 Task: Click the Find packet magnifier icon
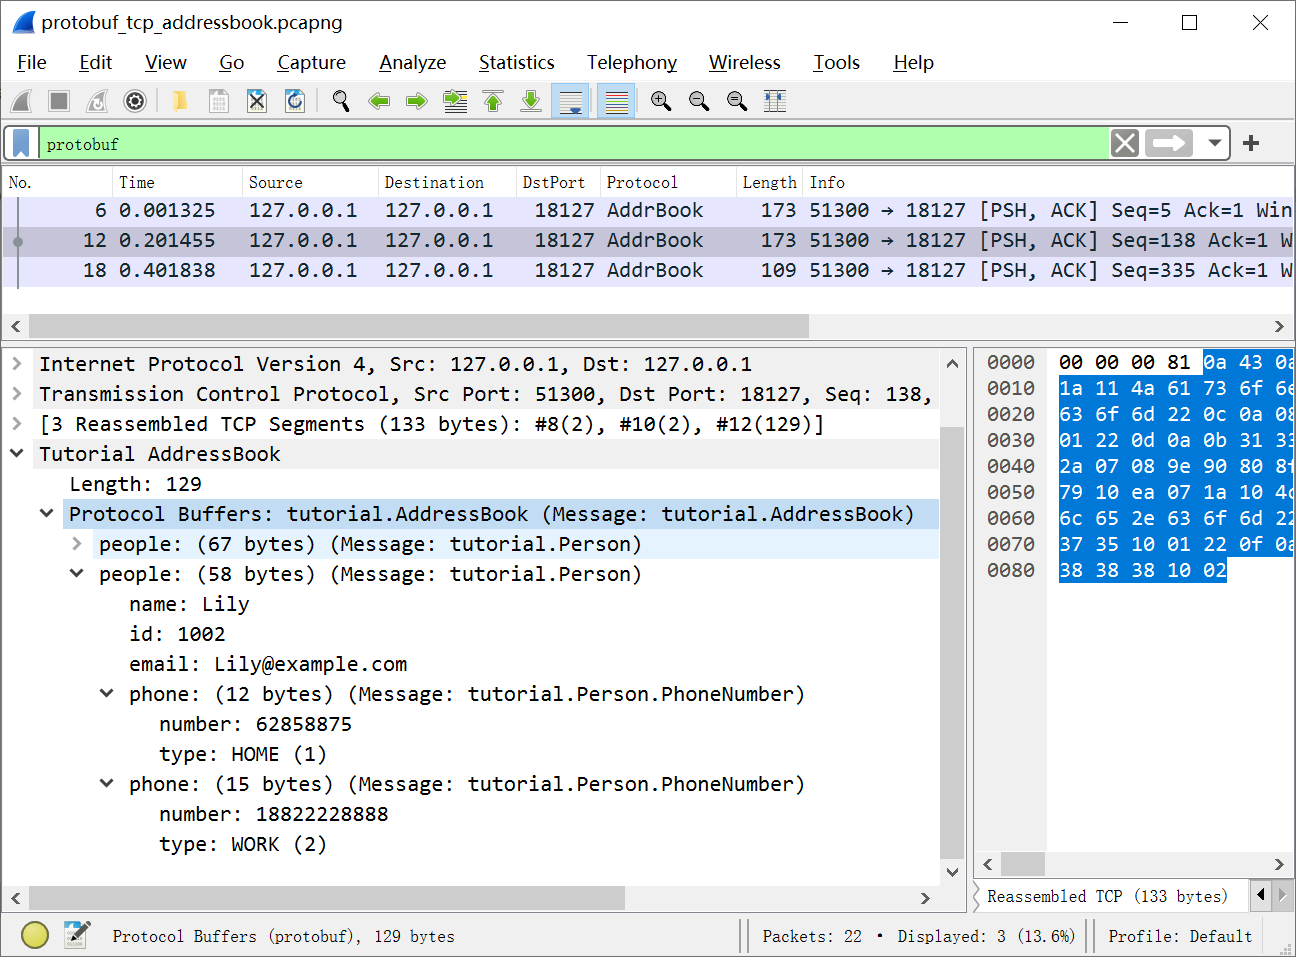[x=341, y=100]
